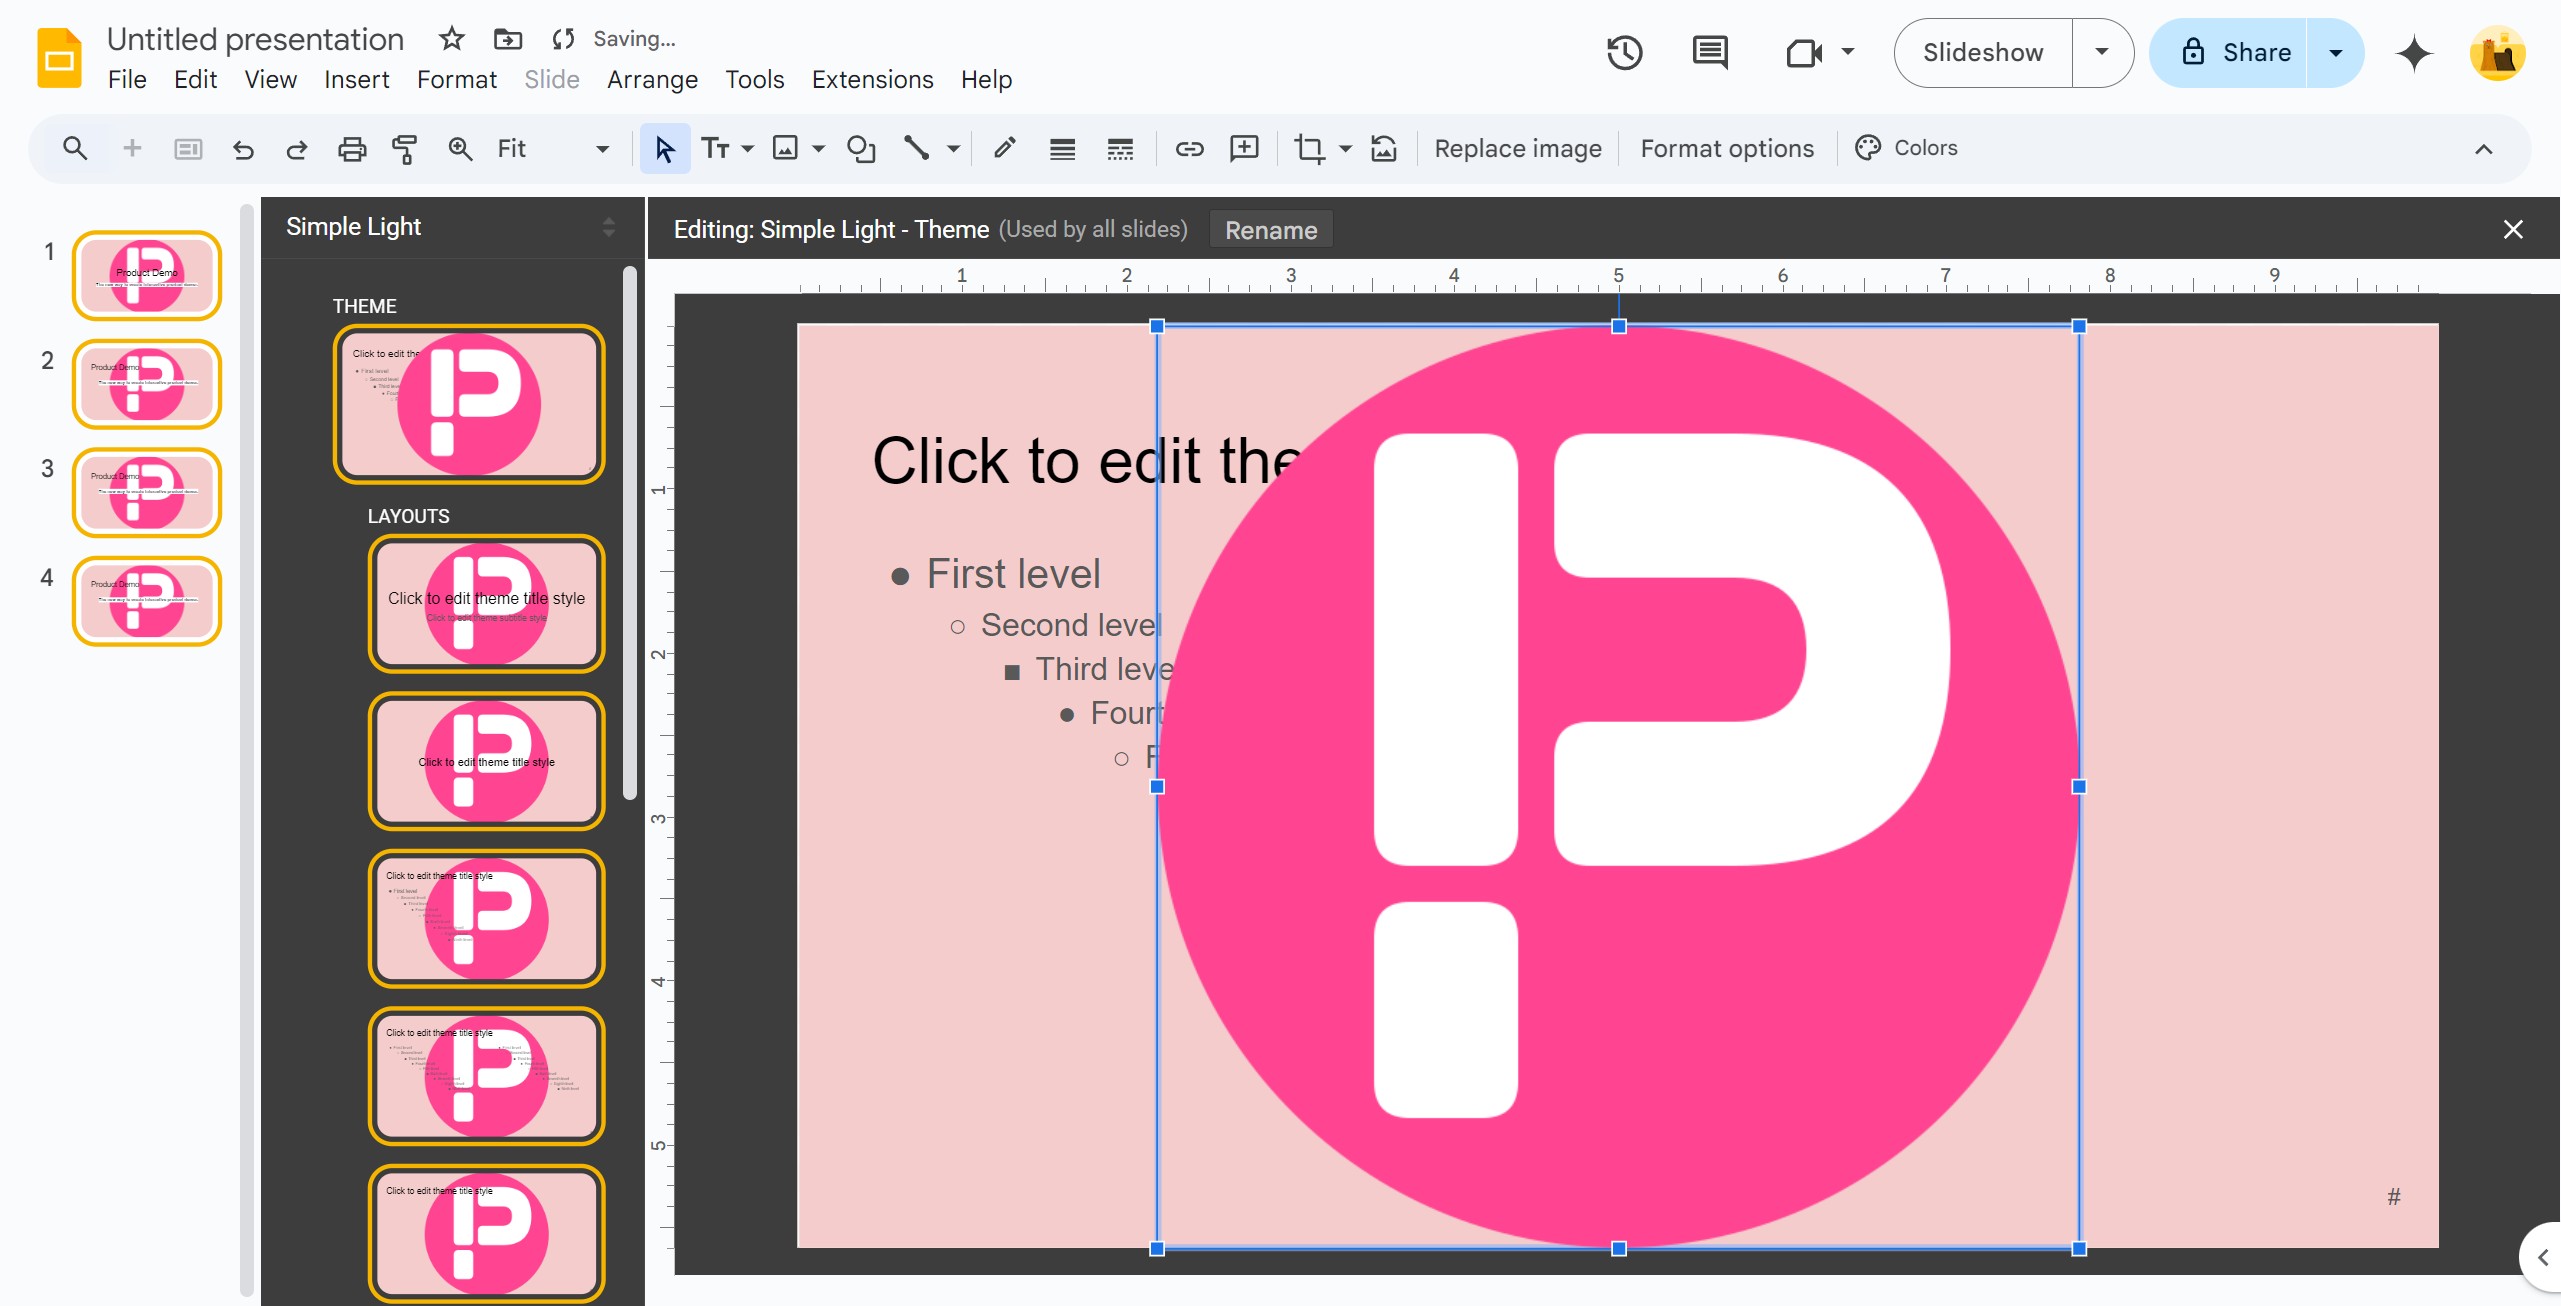The height and width of the screenshot is (1306, 2561).
Task: Click the Format options button
Action: coord(1727,149)
